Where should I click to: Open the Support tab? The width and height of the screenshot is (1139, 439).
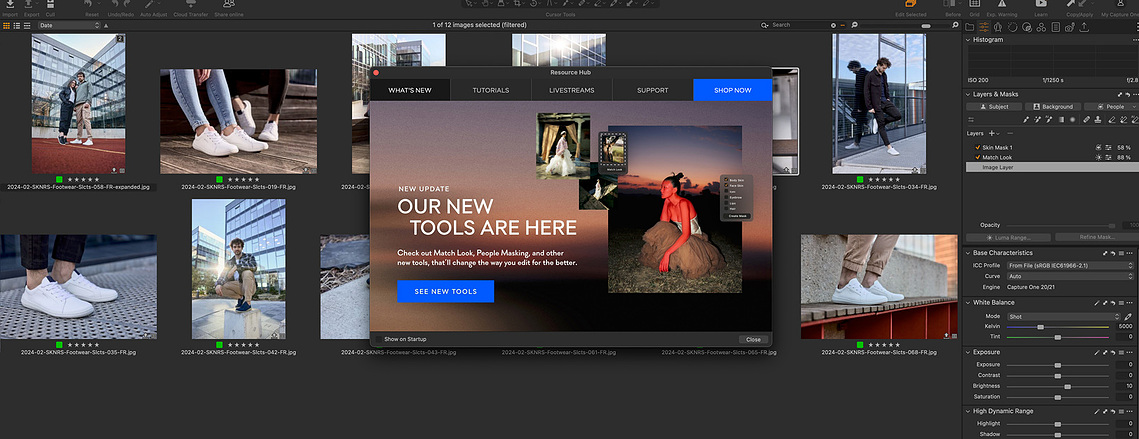(x=652, y=90)
